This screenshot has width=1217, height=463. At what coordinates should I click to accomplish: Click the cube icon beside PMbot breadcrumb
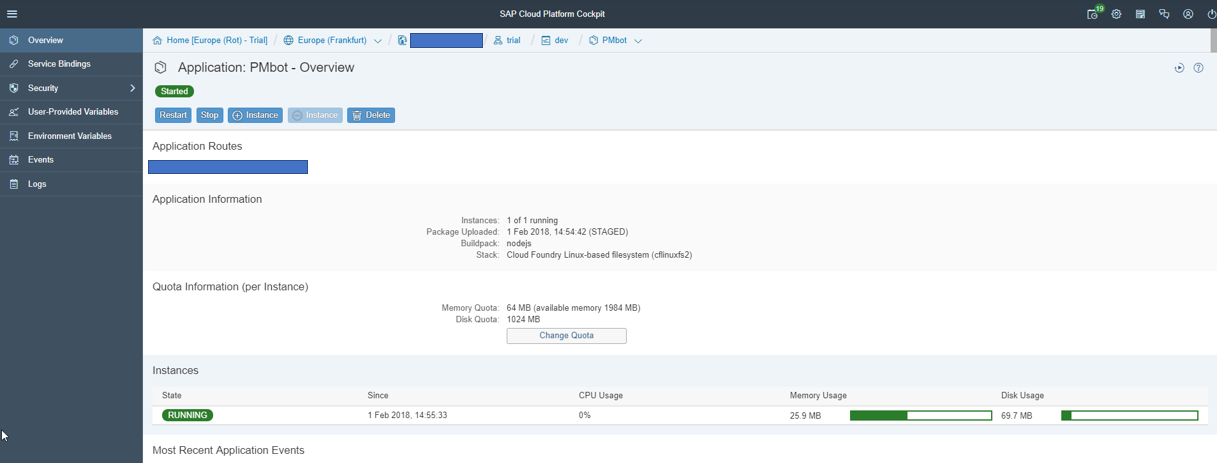pyautogui.click(x=594, y=41)
